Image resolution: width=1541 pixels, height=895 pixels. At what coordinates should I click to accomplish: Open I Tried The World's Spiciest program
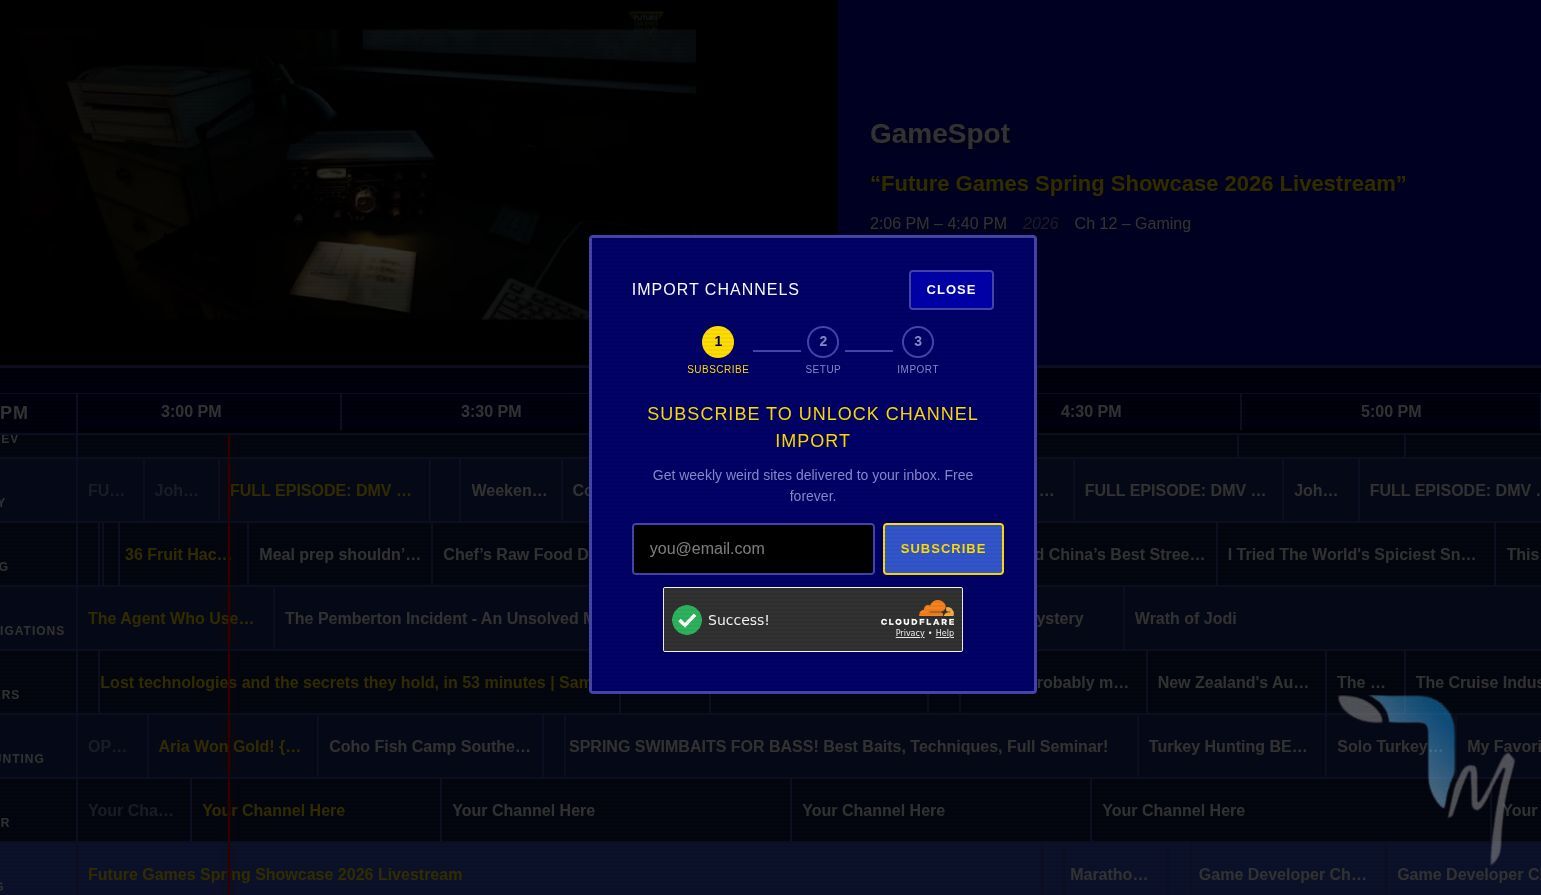[x=1351, y=555]
